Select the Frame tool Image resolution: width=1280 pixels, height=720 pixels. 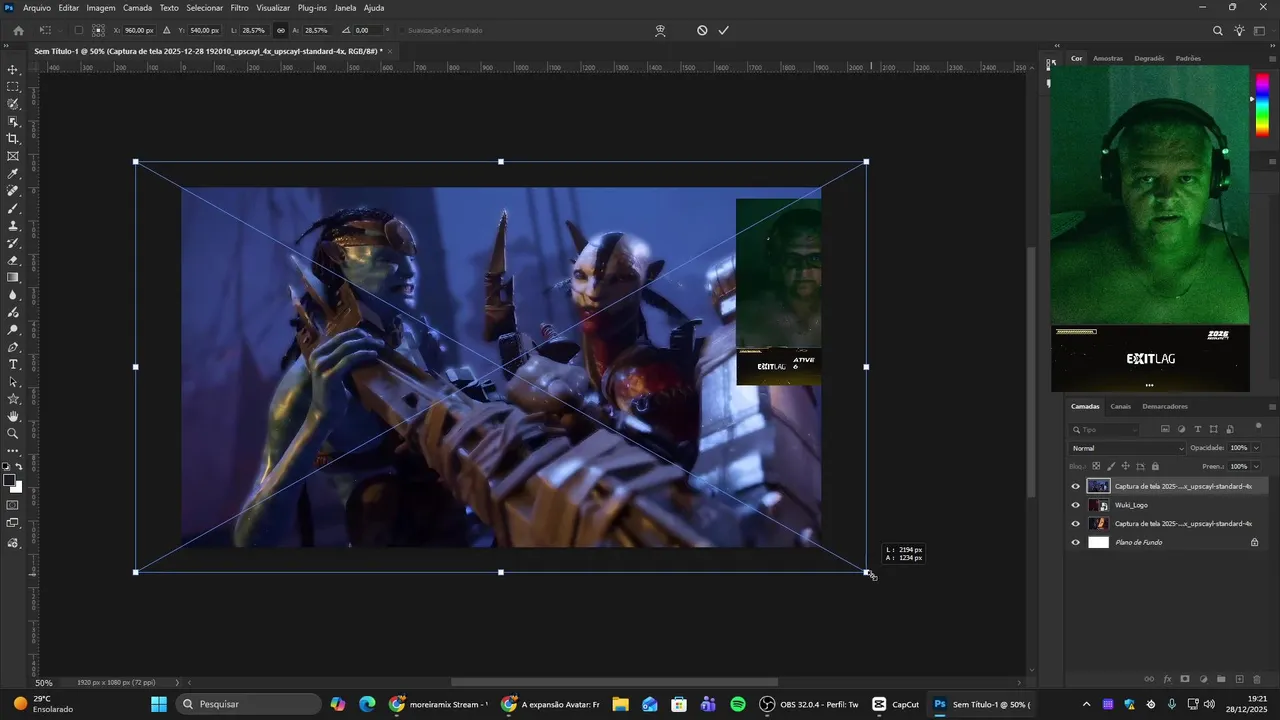click(x=13, y=156)
